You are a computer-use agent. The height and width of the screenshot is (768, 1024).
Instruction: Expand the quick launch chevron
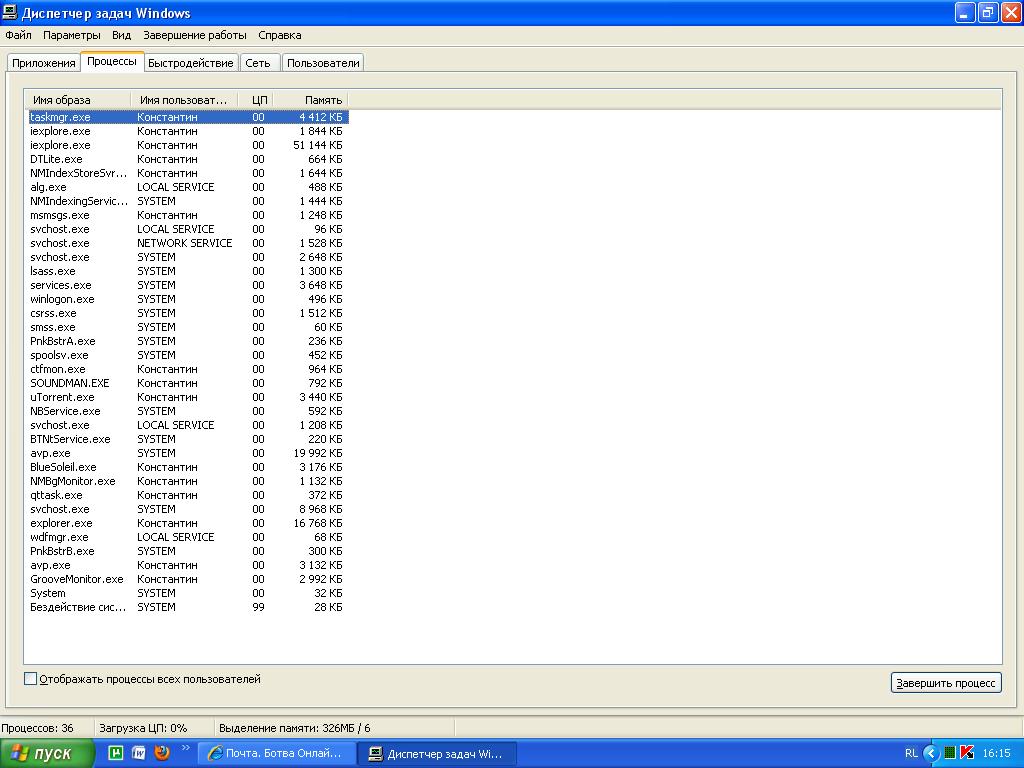[x=185, y=748]
